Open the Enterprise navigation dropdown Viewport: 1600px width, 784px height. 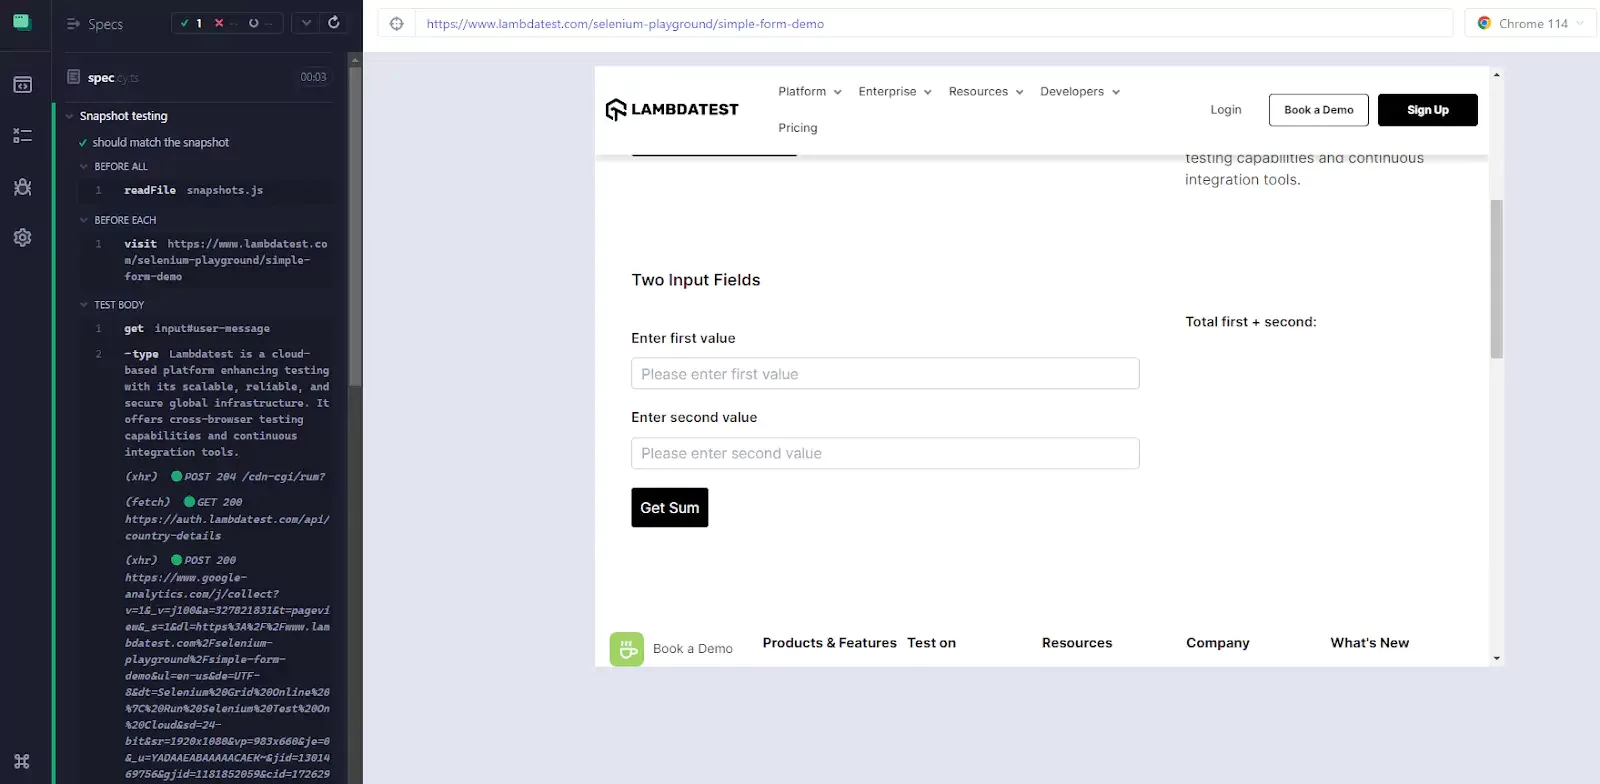tap(895, 91)
